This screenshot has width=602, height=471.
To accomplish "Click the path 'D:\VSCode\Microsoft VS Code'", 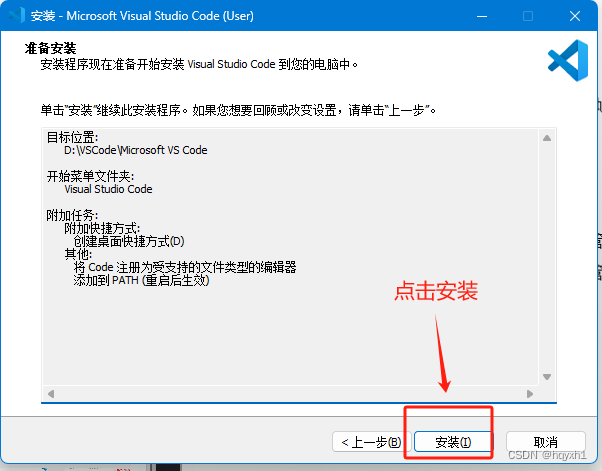I will pos(136,150).
